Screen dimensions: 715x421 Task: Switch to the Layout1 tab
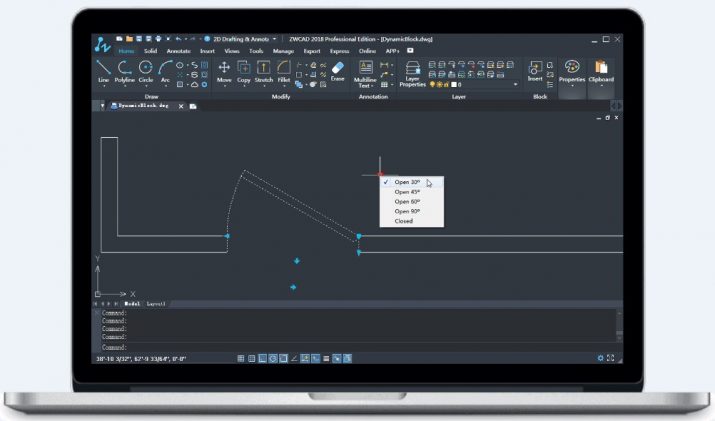click(156, 303)
